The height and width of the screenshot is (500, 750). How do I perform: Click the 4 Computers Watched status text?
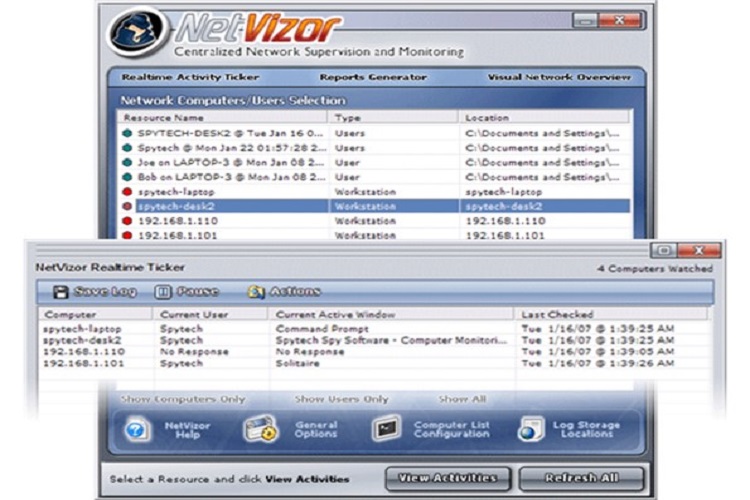[654, 268]
